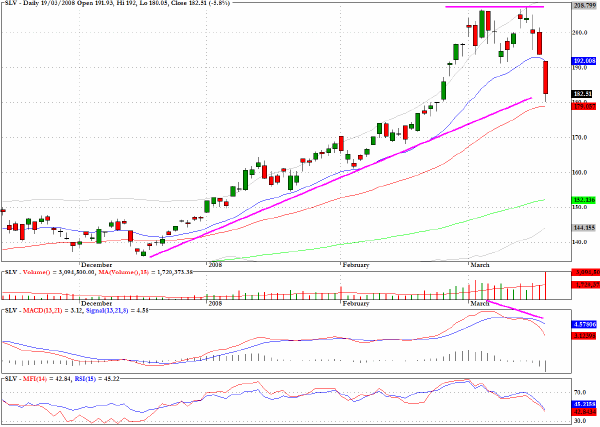Screen dimensions: 600x427
Task: Click the tallest red volume spike bar
Action: [x=546, y=285]
